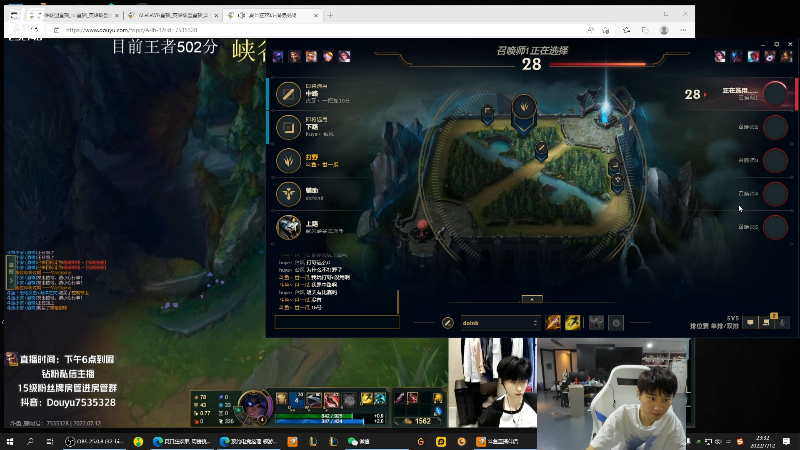Open a new browser tab with plus button

click(330, 15)
